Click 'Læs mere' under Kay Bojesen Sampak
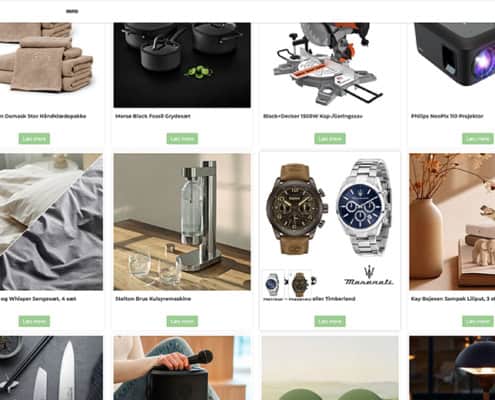 478,321
